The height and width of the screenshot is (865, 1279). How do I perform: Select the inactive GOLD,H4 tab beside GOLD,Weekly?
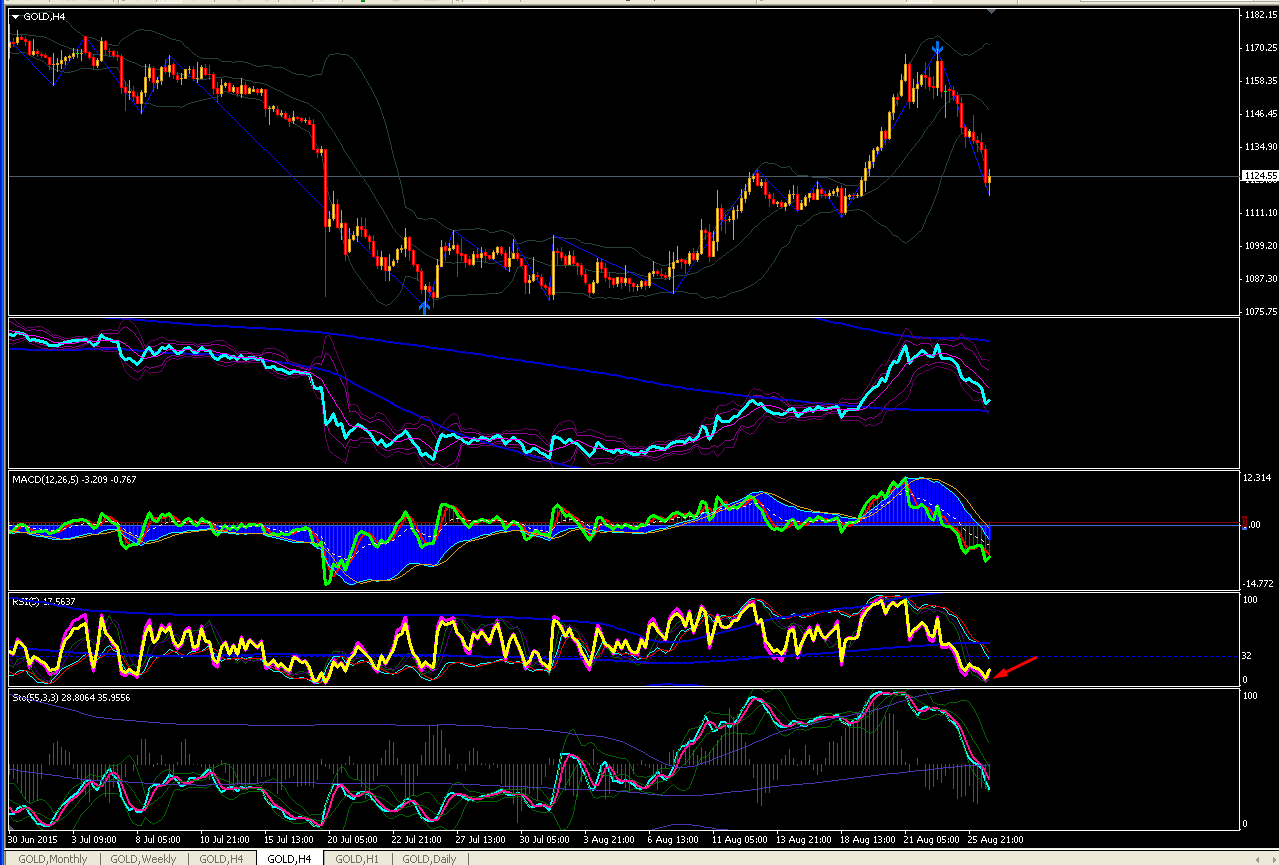pos(221,859)
